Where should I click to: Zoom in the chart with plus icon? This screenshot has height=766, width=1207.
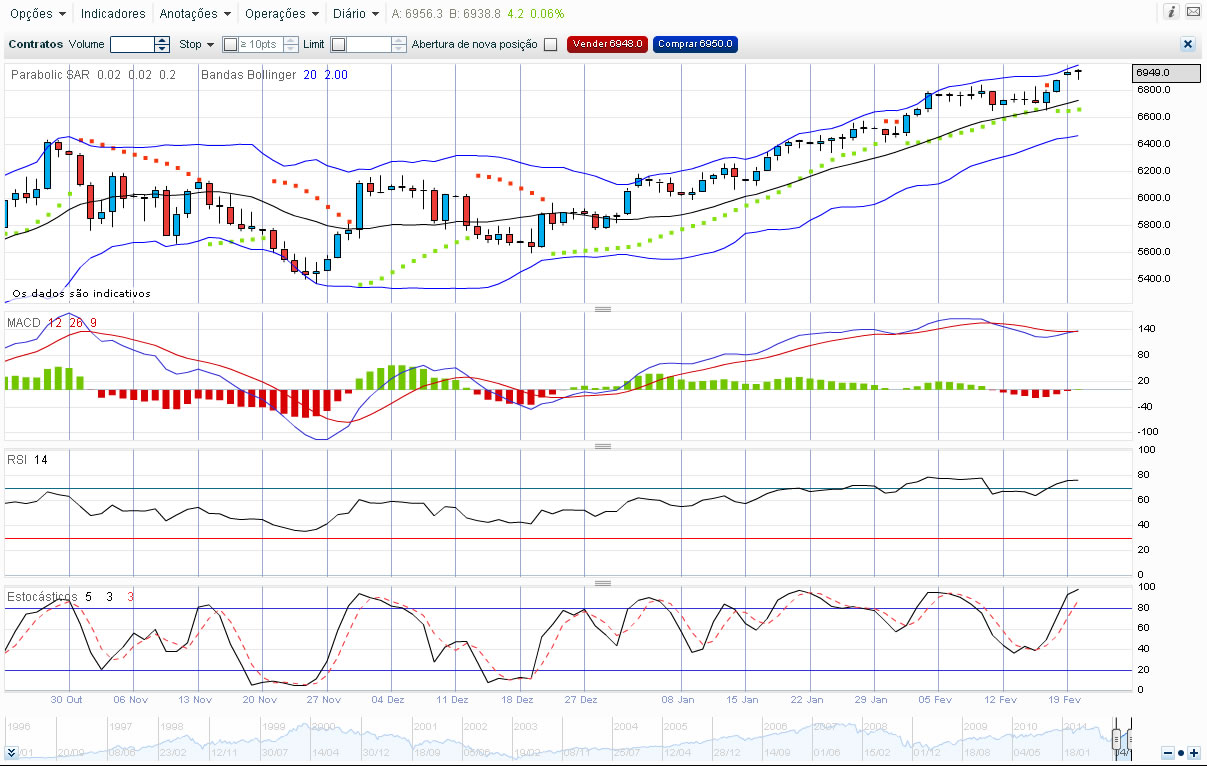pos(1194,752)
